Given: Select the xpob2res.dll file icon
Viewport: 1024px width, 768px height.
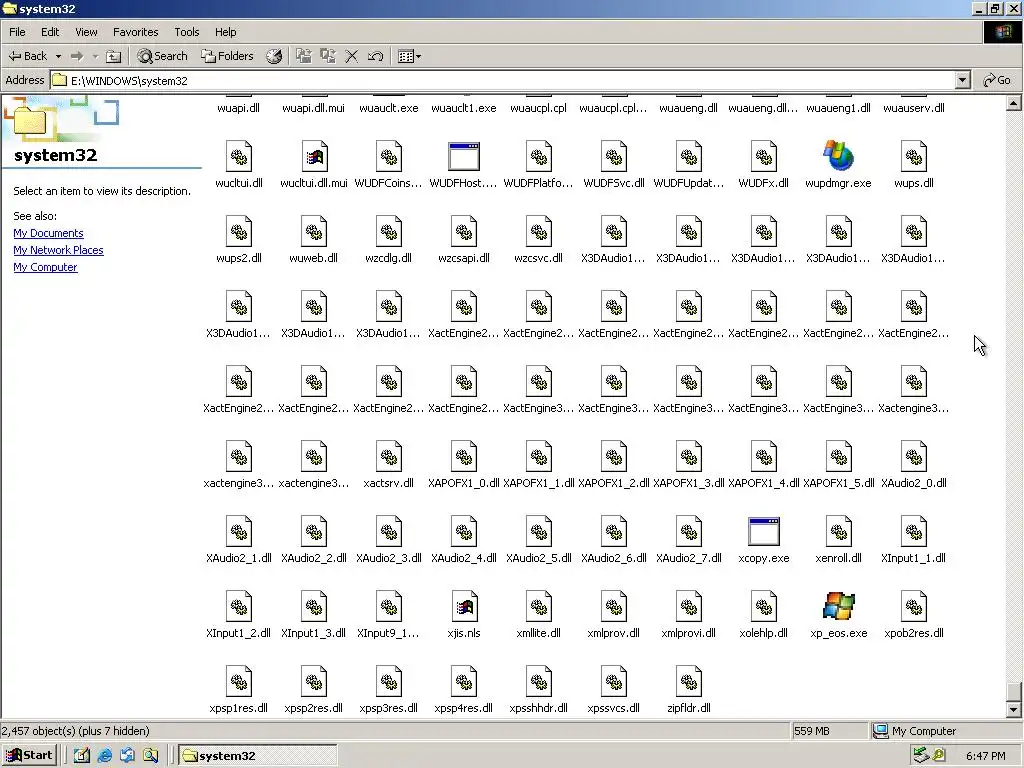Looking at the screenshot, I should (914, 607).
